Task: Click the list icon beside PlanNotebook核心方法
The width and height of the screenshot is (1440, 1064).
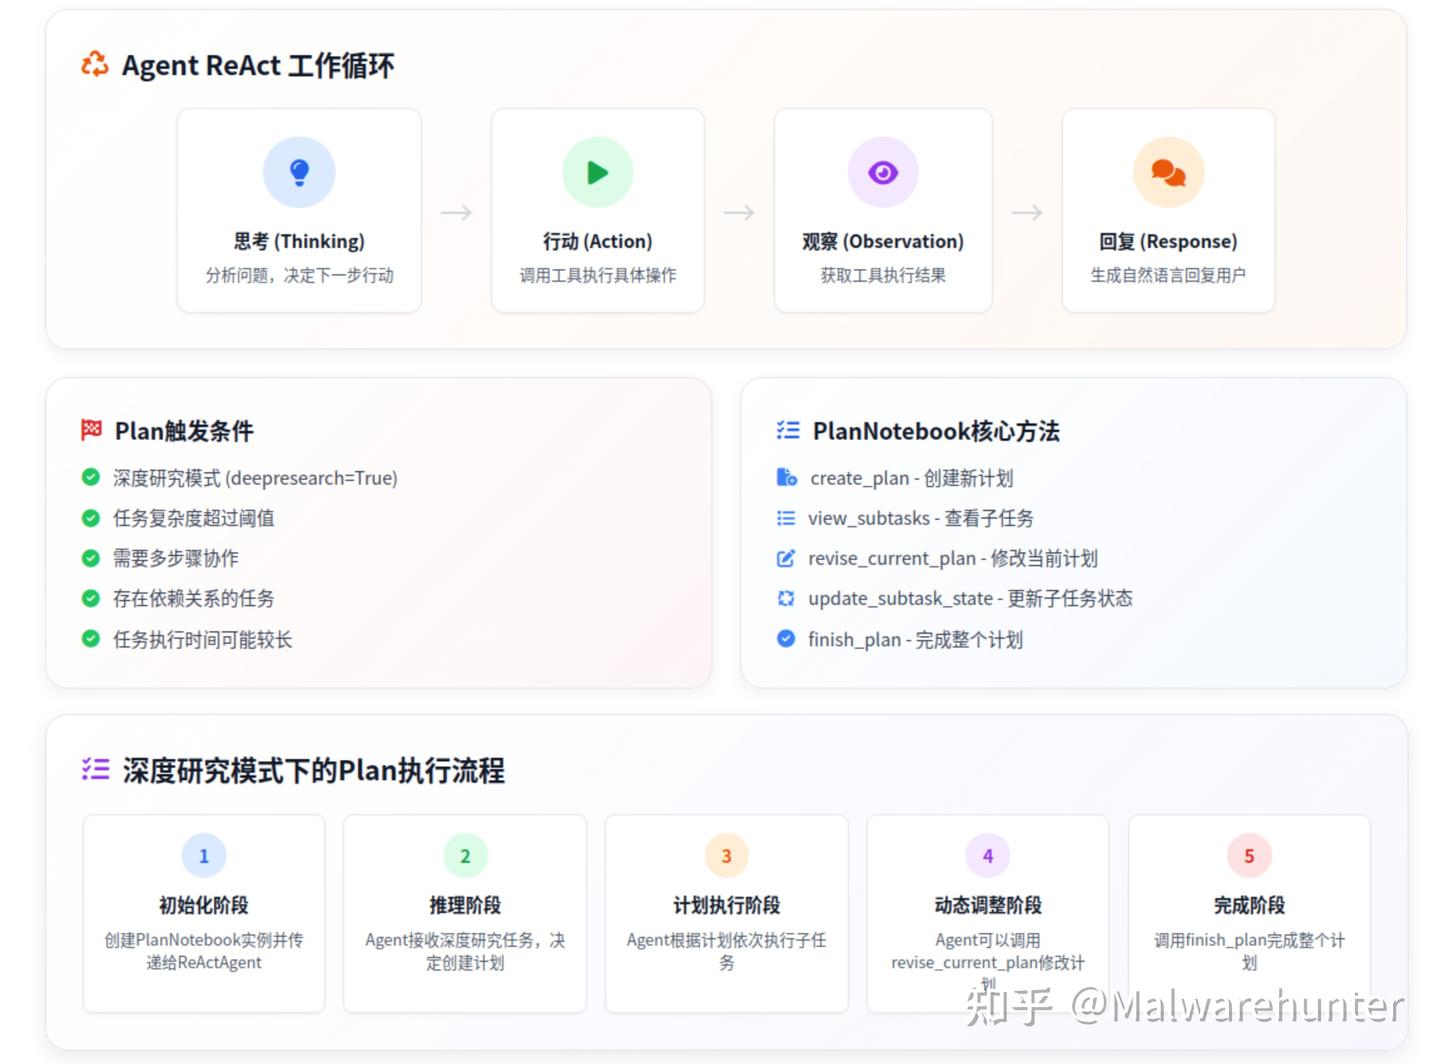Action: pos(788,430)
